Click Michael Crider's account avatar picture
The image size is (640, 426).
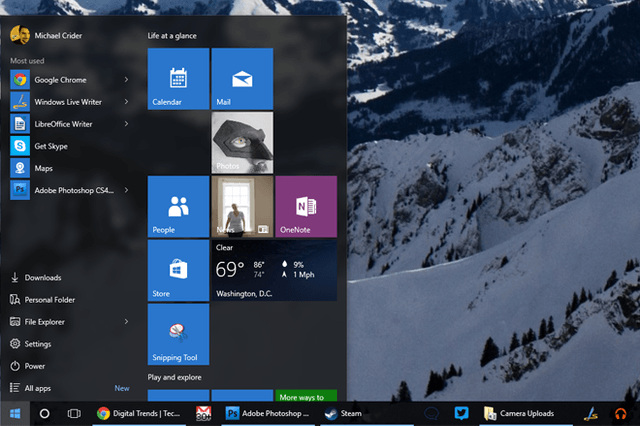tap(20, 35)
